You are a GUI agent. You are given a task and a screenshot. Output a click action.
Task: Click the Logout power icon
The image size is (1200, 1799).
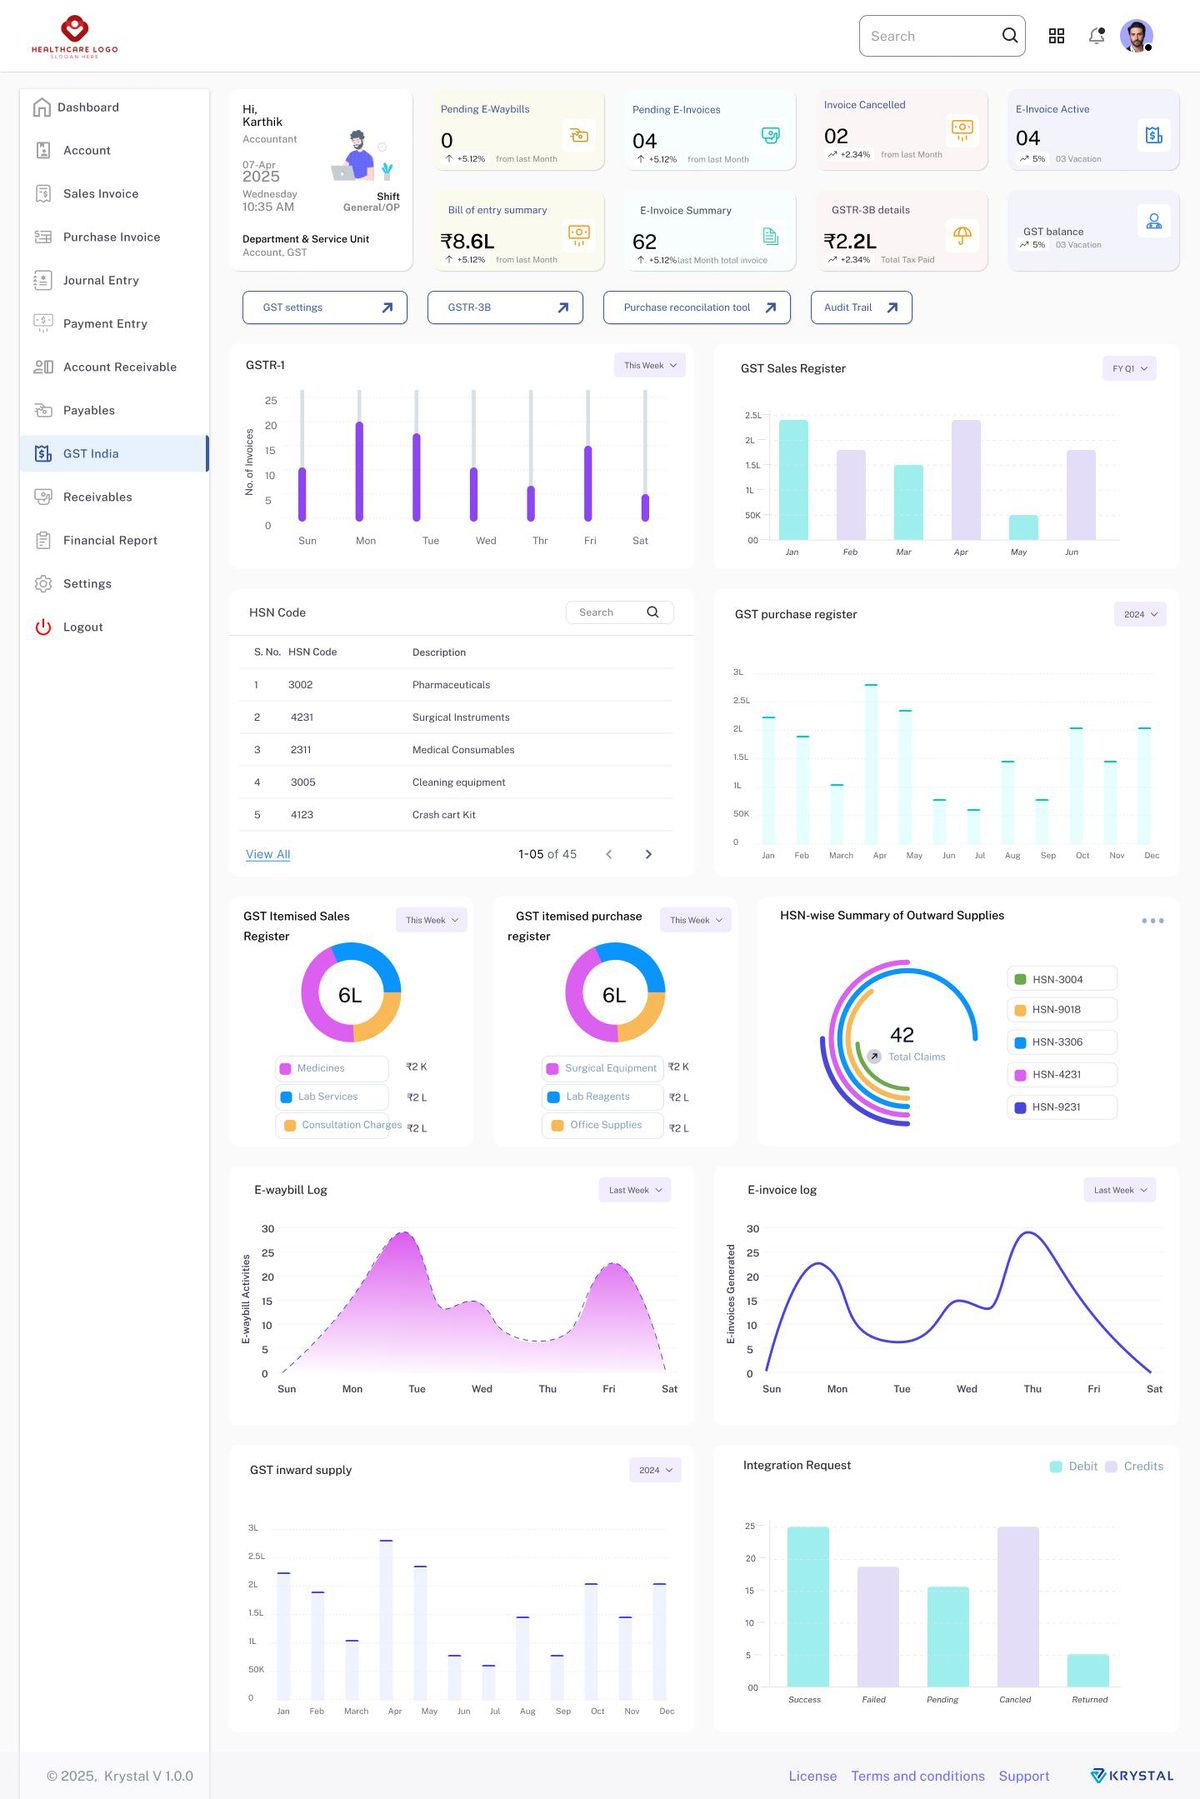pos(43,627)
